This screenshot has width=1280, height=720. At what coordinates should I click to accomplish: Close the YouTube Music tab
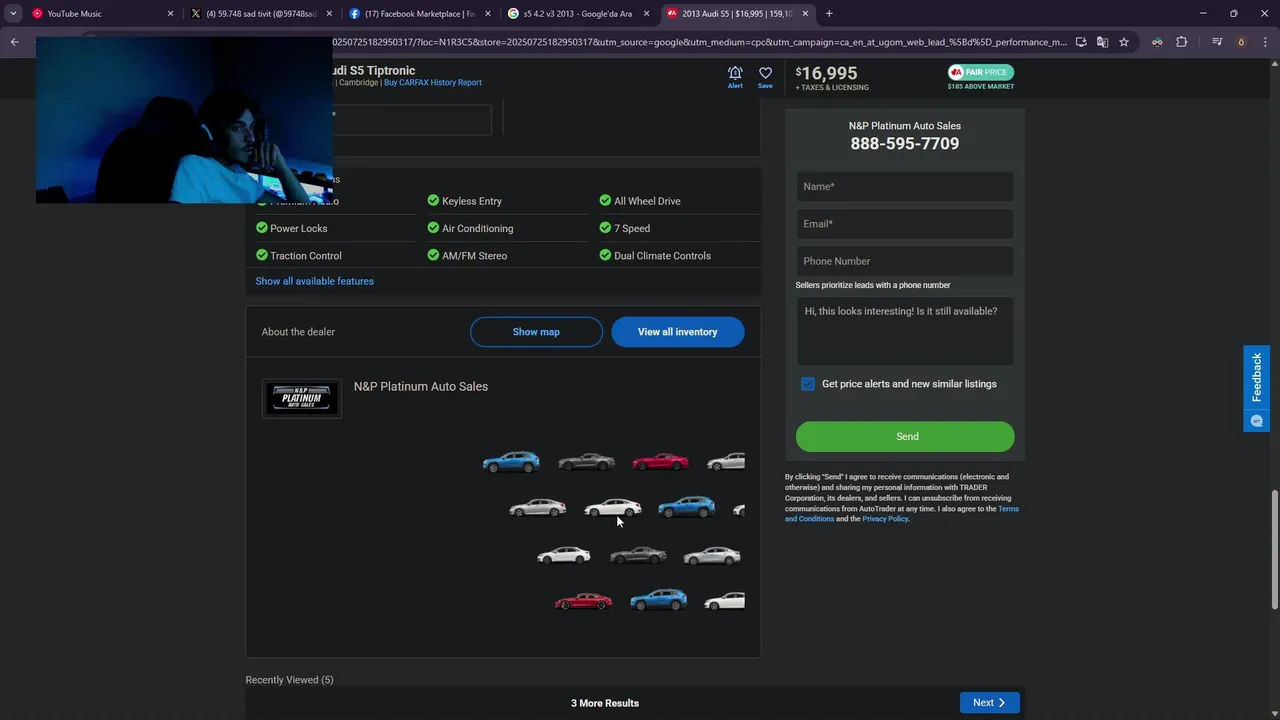tap(170, 14)
